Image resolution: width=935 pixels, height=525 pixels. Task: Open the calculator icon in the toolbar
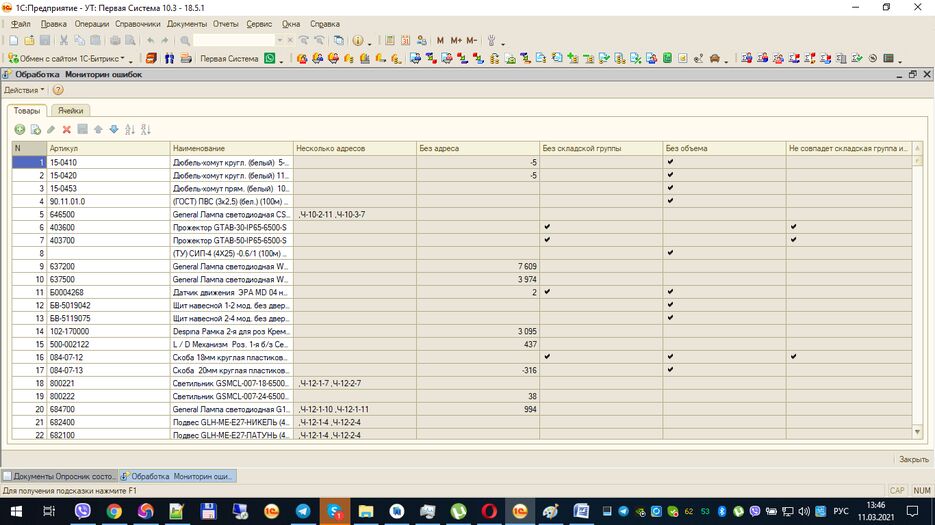coord(390,41)
